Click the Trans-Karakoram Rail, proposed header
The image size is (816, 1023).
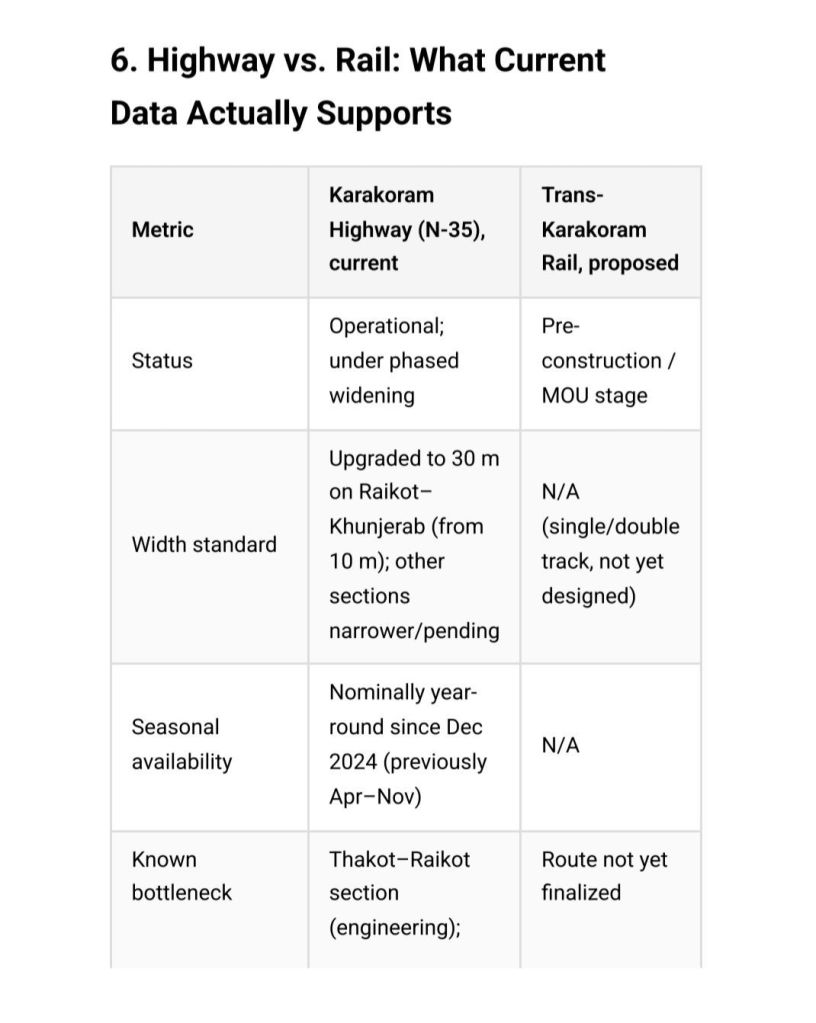click(610, 229)
